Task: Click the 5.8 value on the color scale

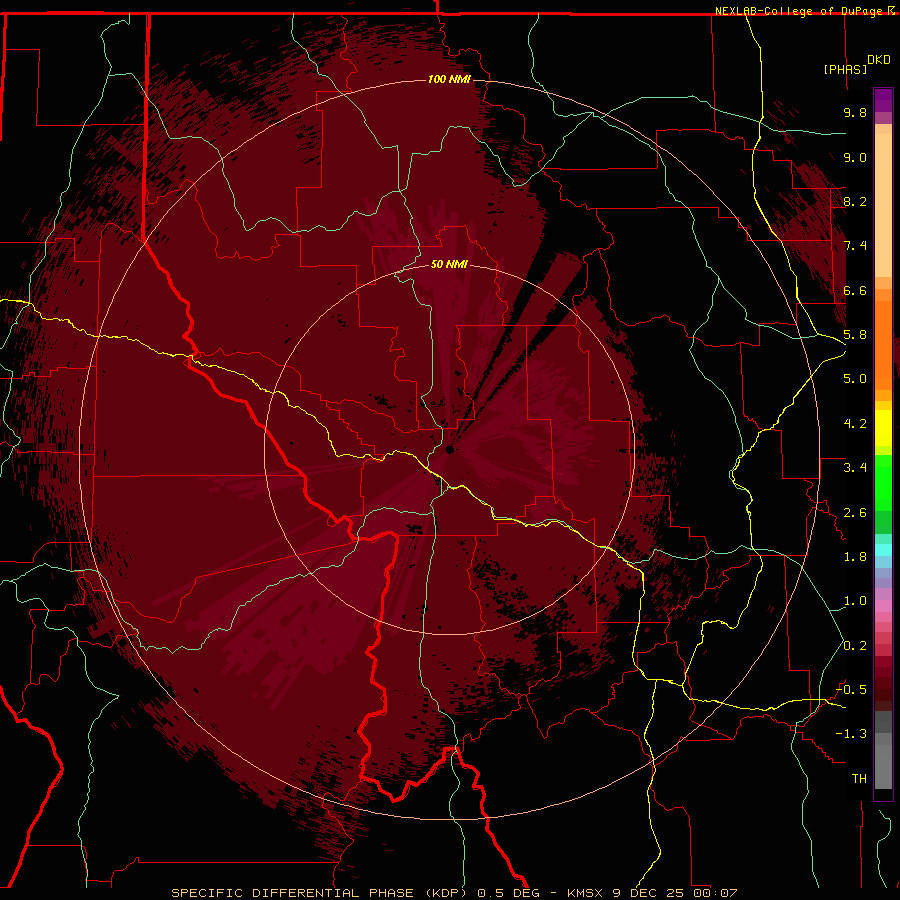Action: point(855,335)
